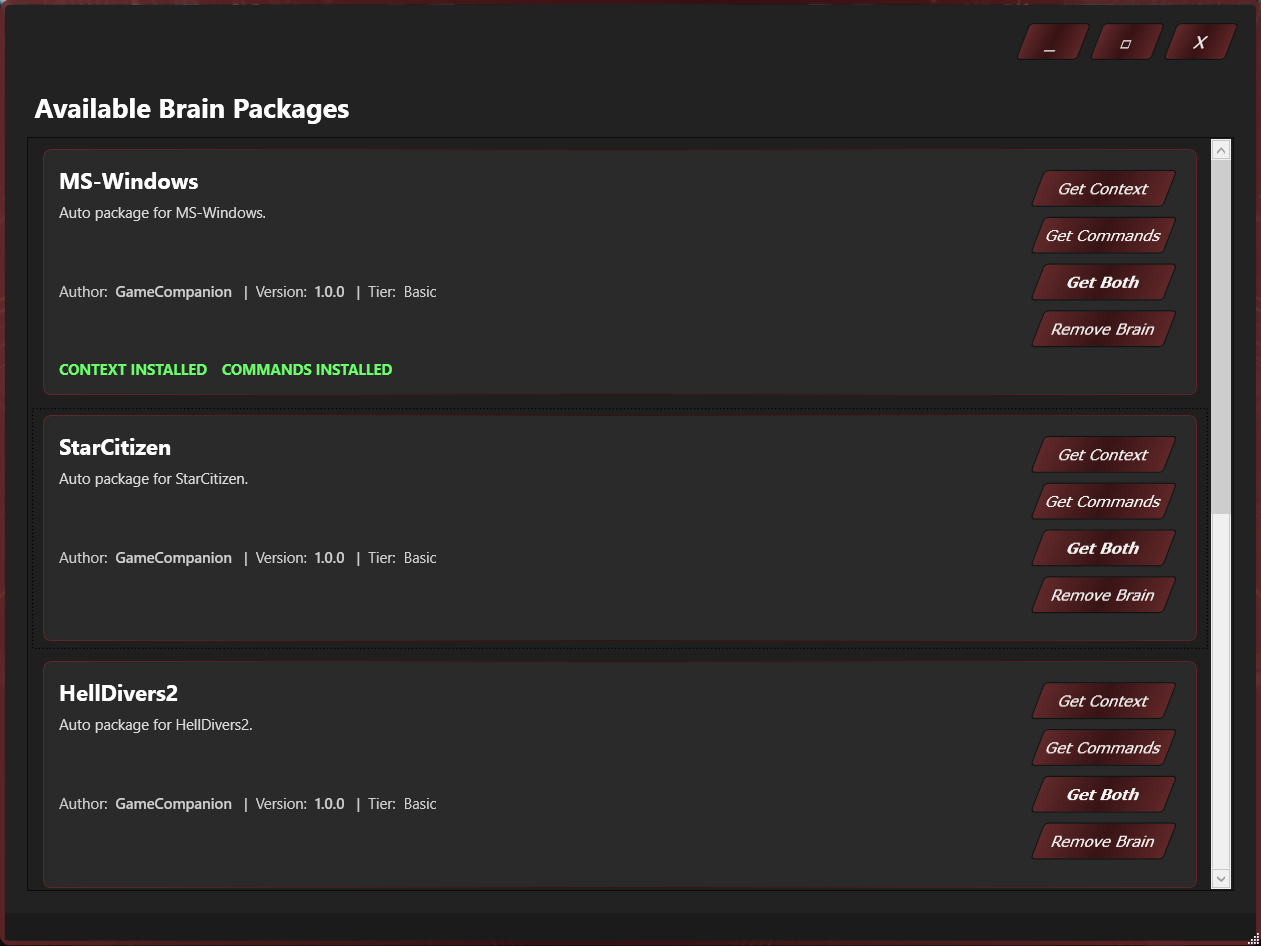This screenshot has width=1261, height=946.
Task: Click Get Both for StarCitizen
Action: click(1103, 548)
